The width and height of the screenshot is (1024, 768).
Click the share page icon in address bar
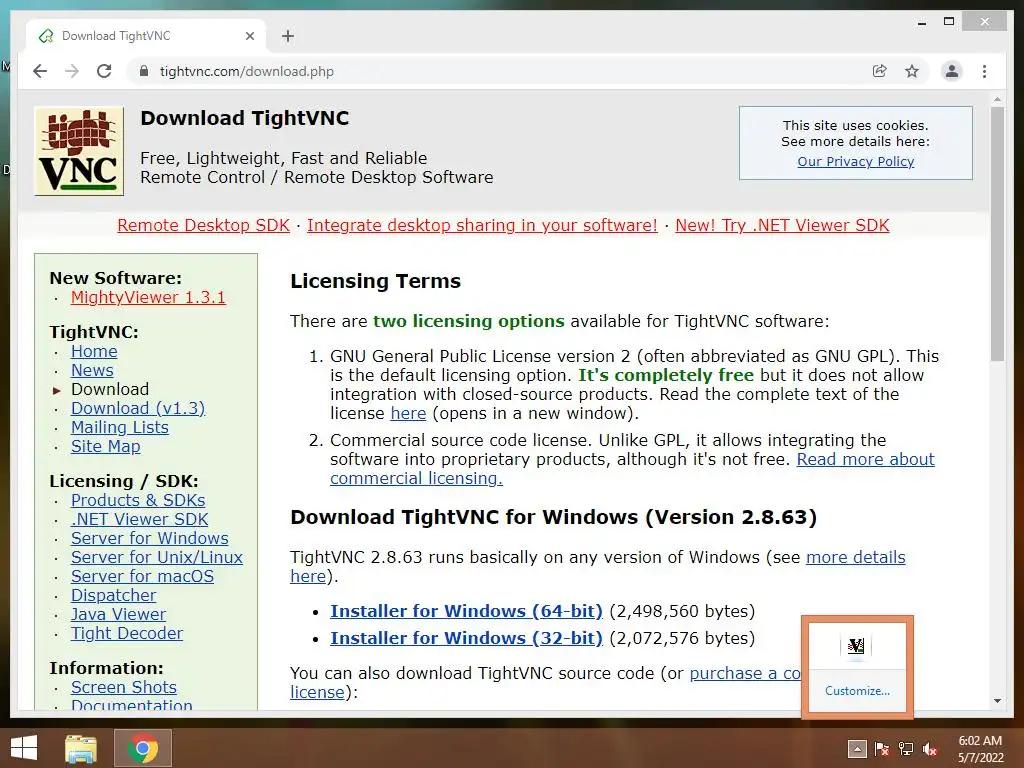880,71
